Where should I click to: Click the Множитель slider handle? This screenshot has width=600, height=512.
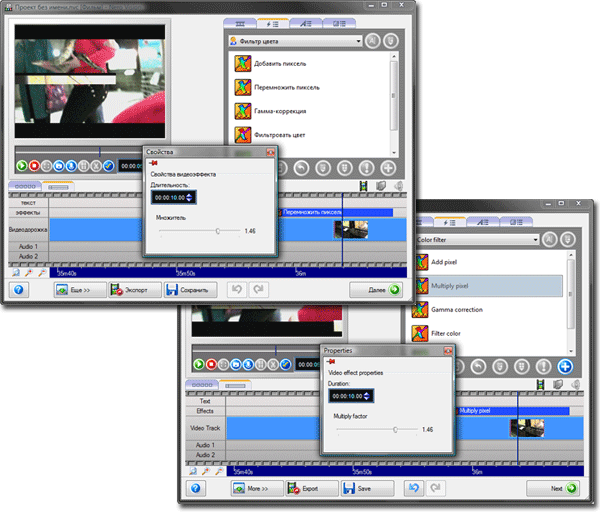(x=218, y=231)
